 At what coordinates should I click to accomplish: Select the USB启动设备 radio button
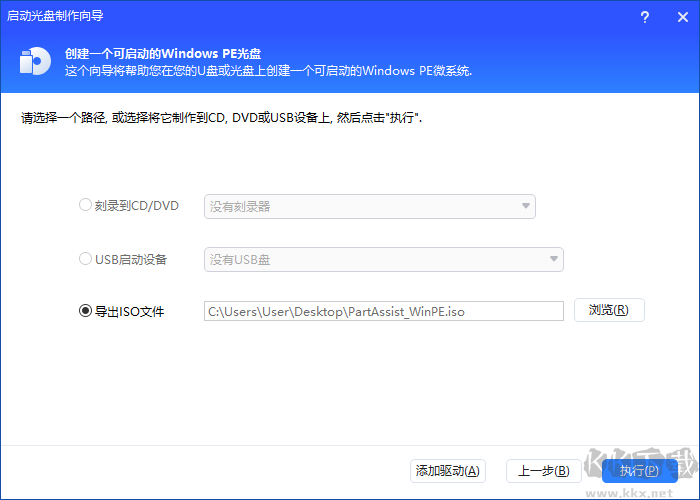click(85, 259)
